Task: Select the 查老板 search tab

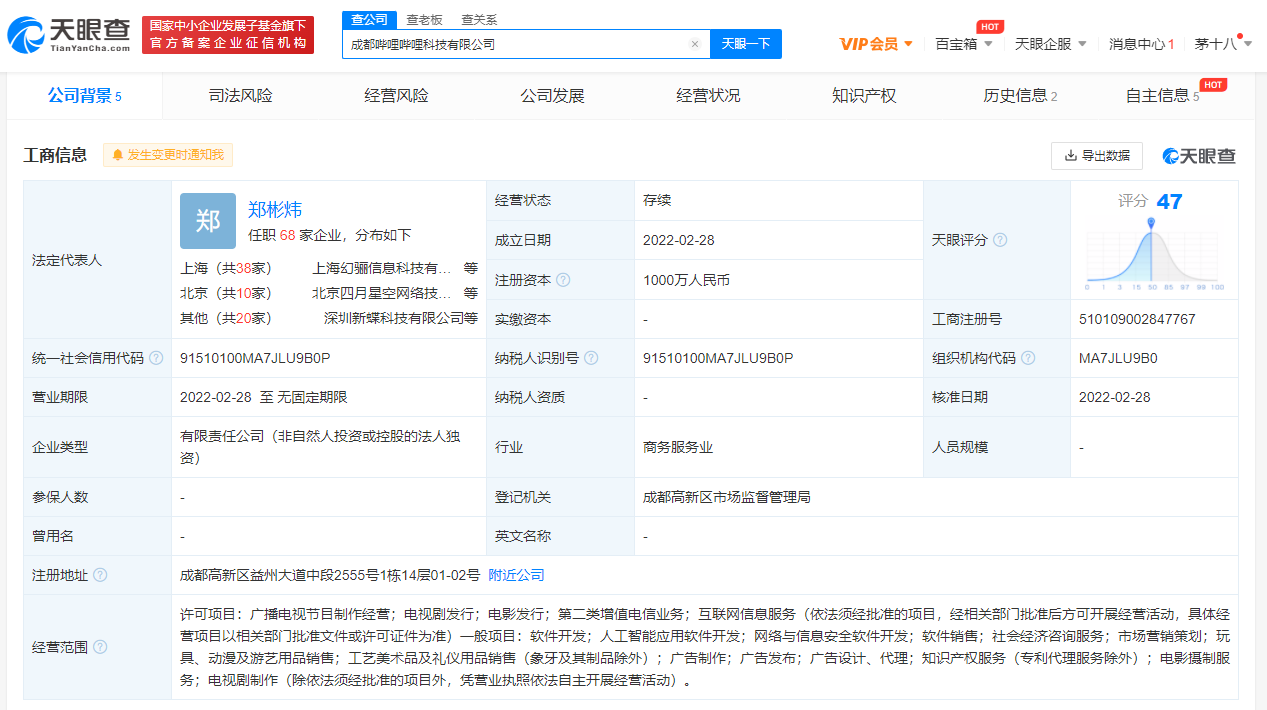Action: [424, 20]
